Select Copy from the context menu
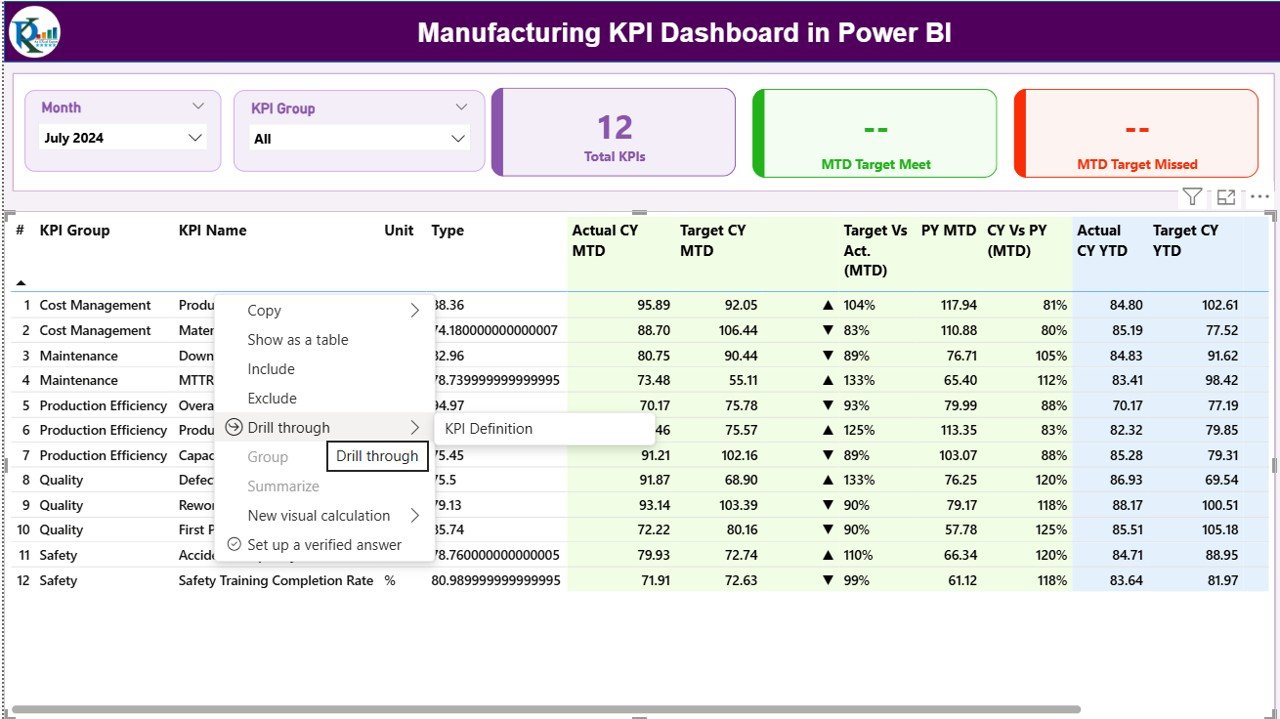 [263, 310]
